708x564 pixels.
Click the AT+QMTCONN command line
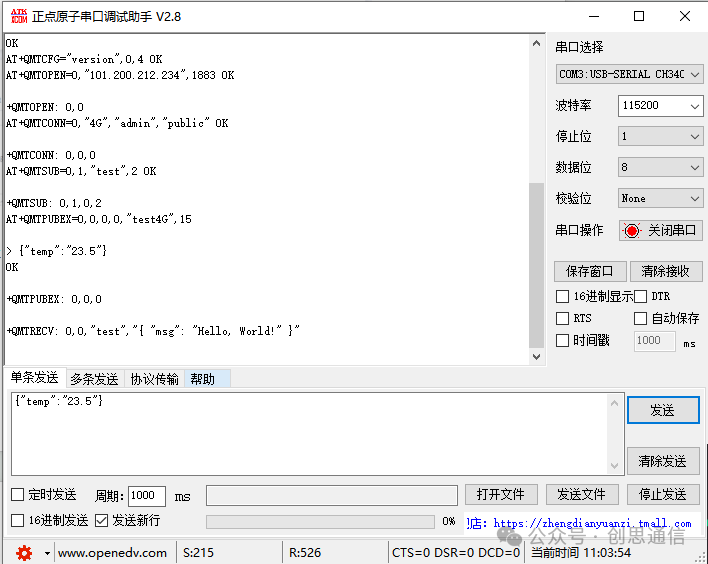(x=117, y=123)
